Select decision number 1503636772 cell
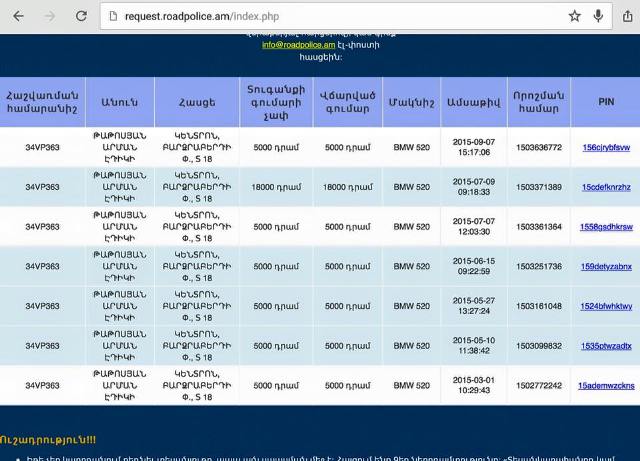 [539, 147]
